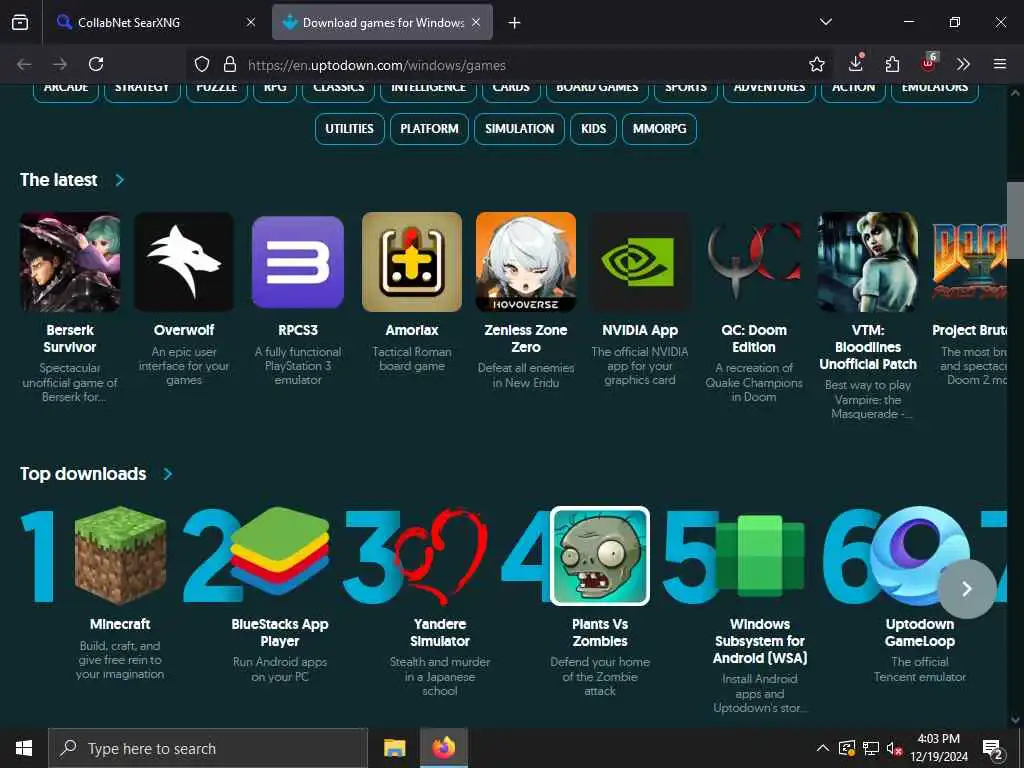1024x768 pixels.
Task: Open the Yandere Simulator heart icon
Action: tap(440, 556)
